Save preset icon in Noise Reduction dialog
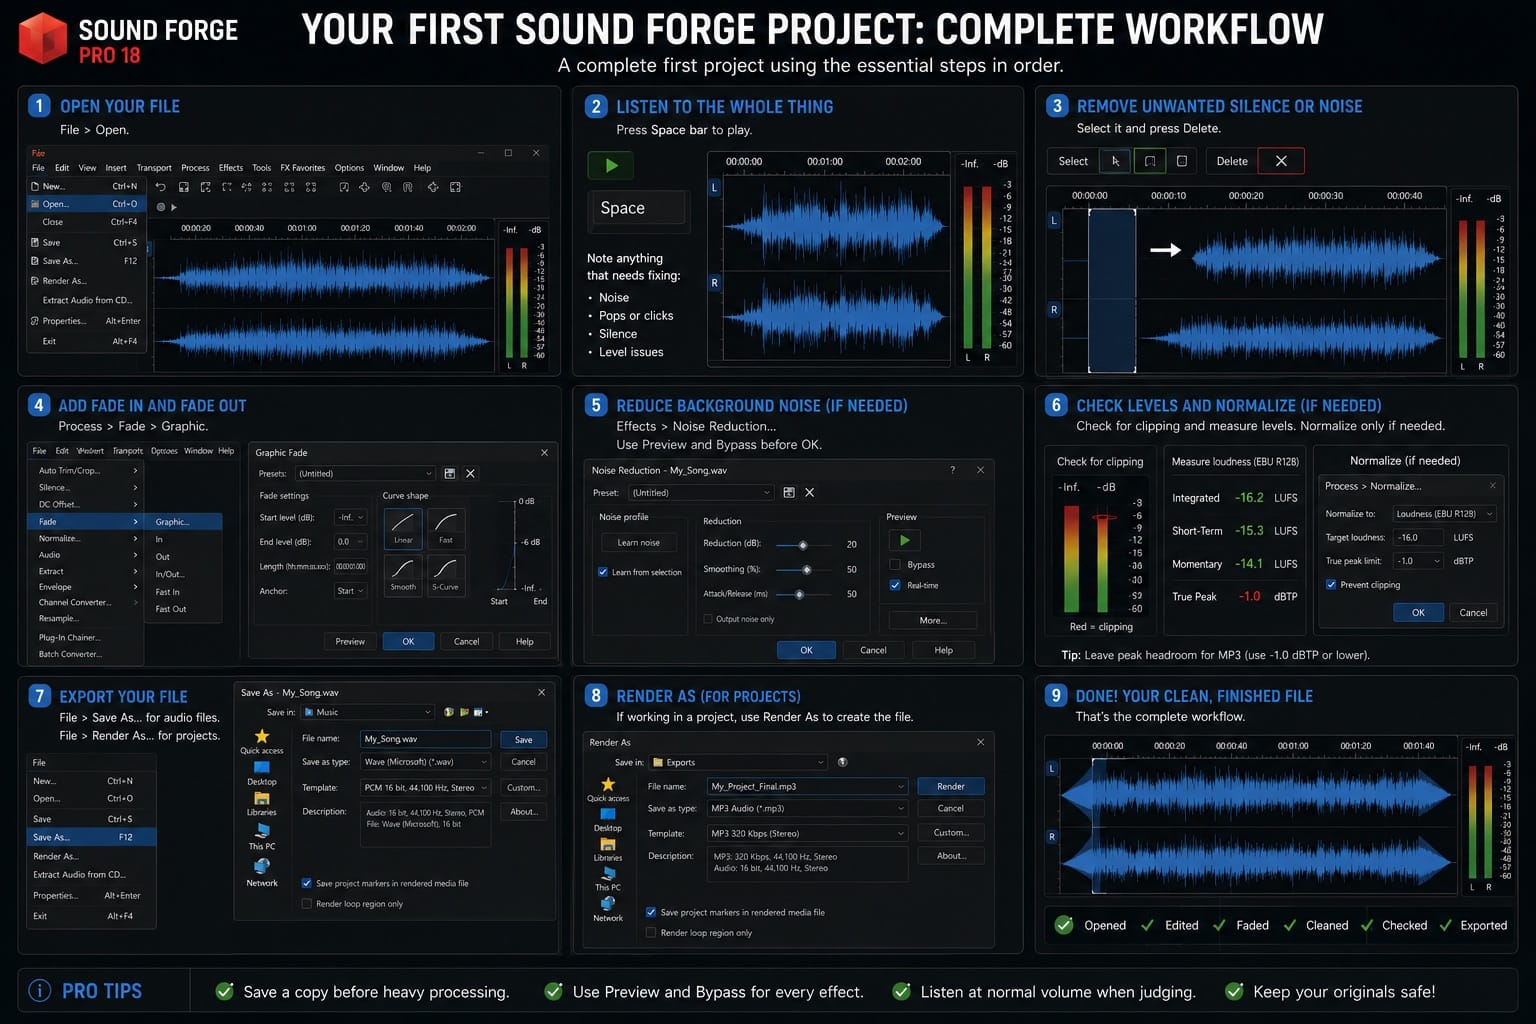The height and width of the screenshot is (1024, 1536). click(789, 493)
